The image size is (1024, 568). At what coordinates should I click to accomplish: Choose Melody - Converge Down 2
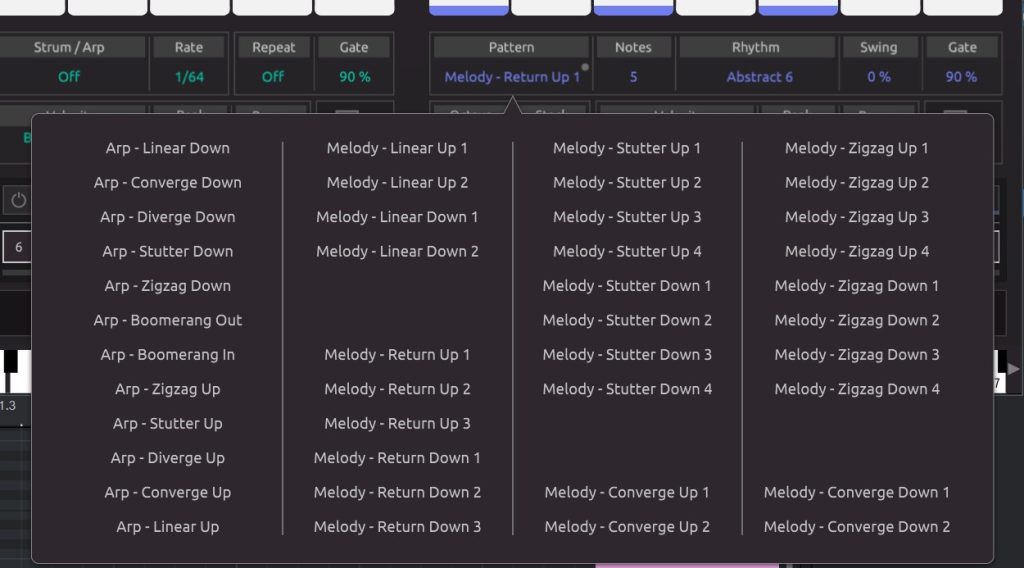(x=857, y=527)
